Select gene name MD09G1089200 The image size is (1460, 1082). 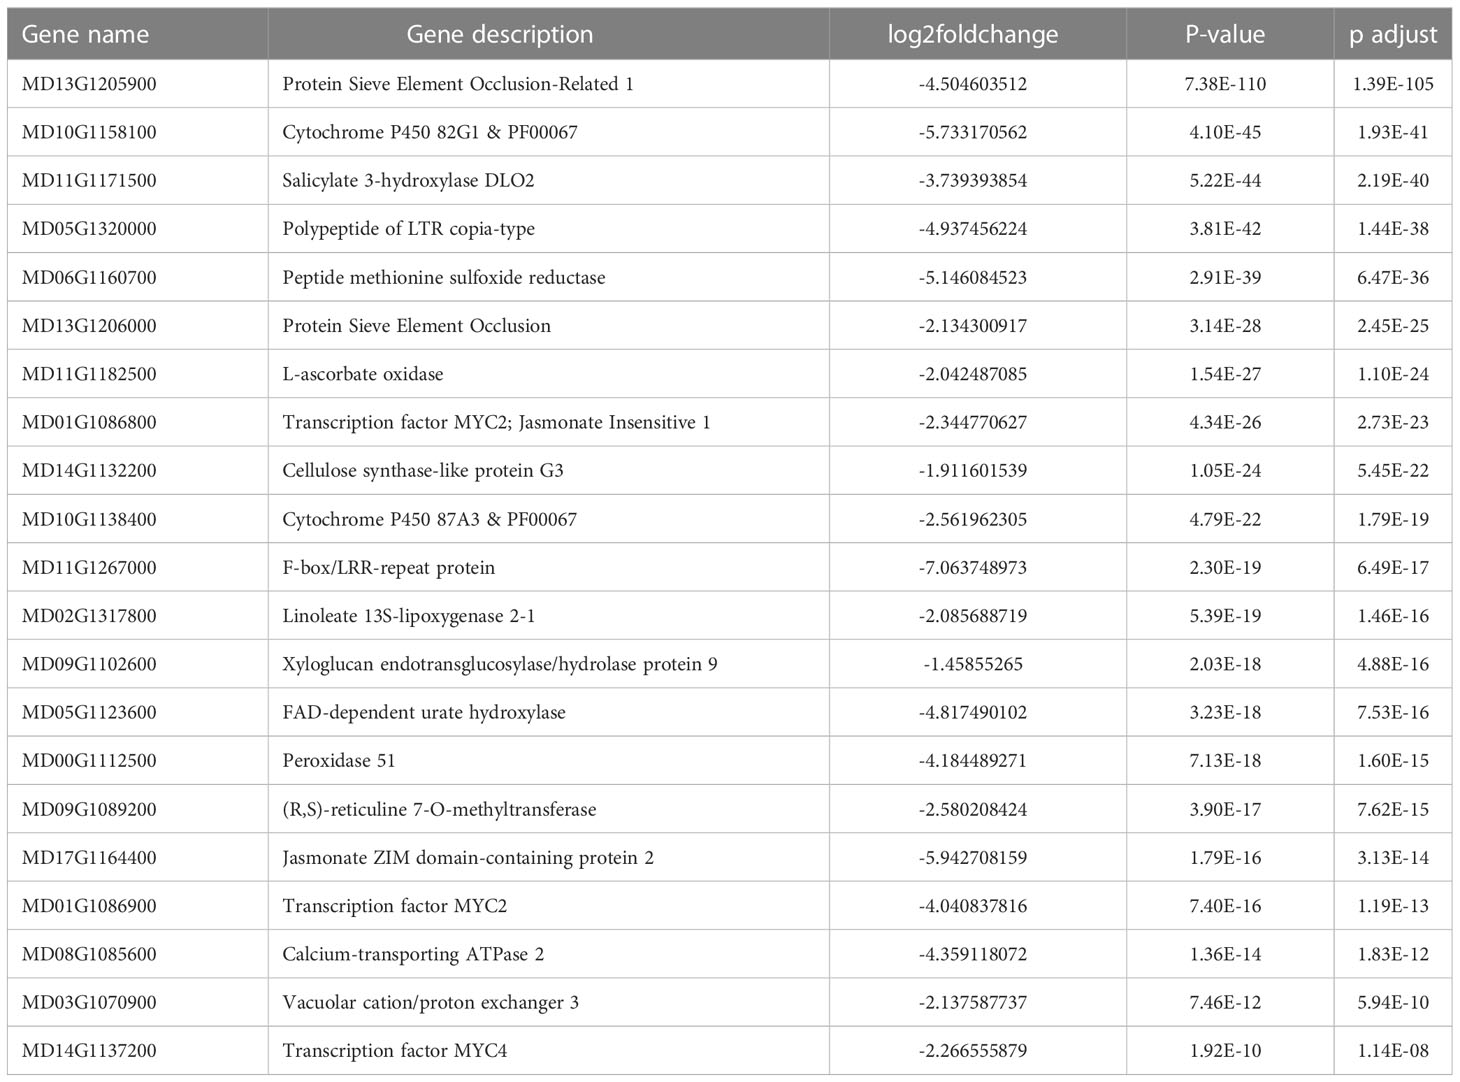pos(89,809)
